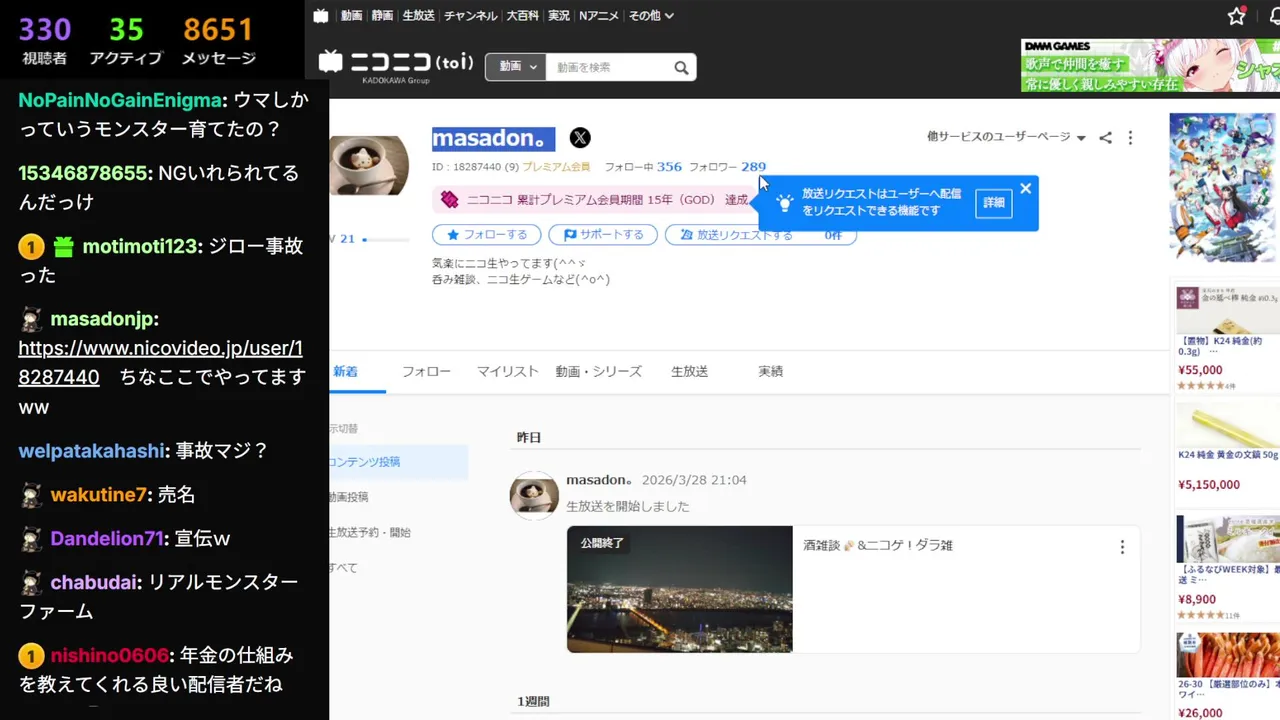Click the level progress bar
Viewport: 1280px width, 720px height.
tap(386, 240)
